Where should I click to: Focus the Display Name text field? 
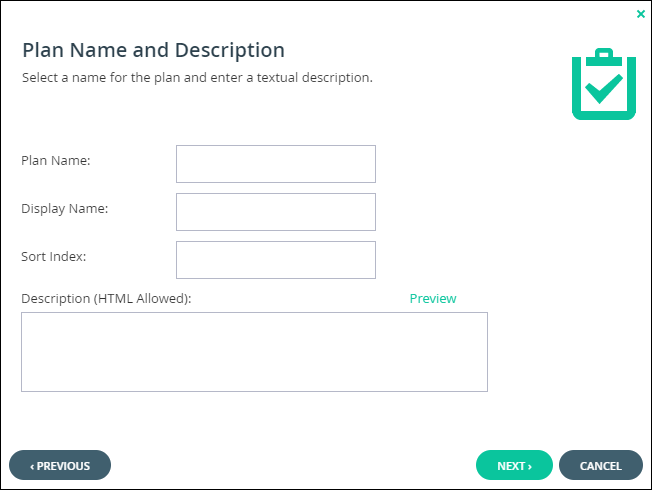pos(276,212)
